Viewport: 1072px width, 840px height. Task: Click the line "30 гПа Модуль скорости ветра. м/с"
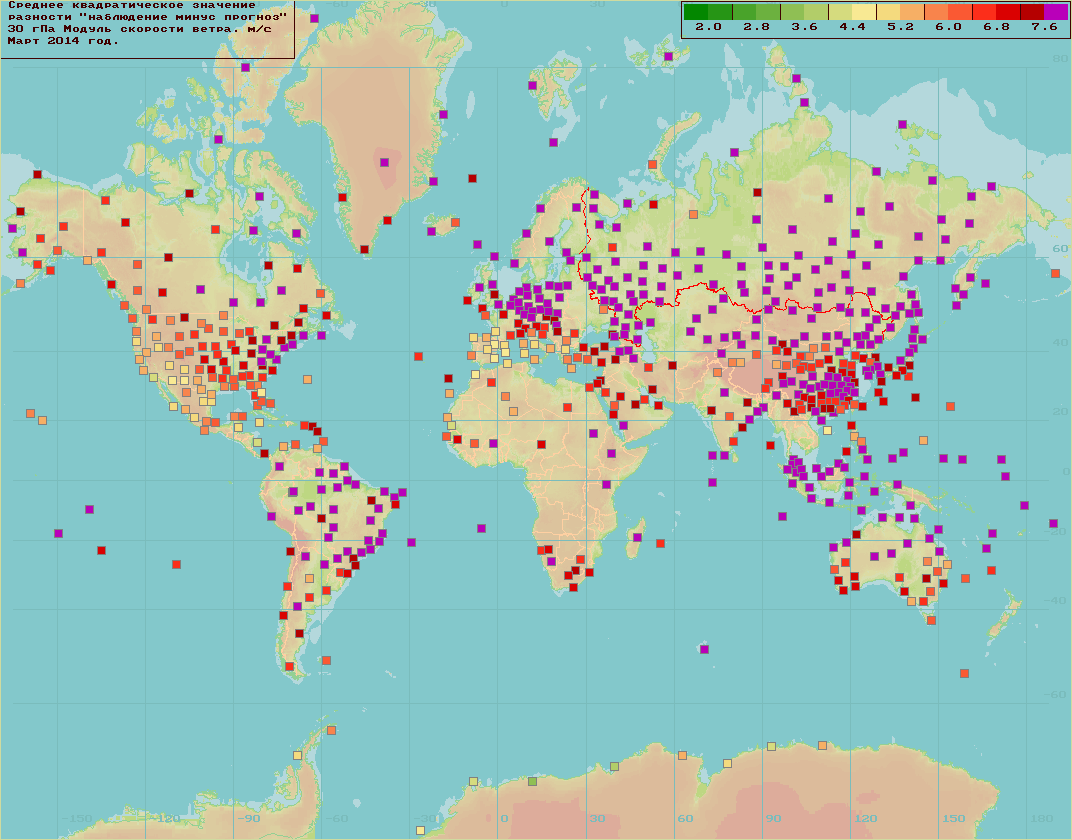139,29
